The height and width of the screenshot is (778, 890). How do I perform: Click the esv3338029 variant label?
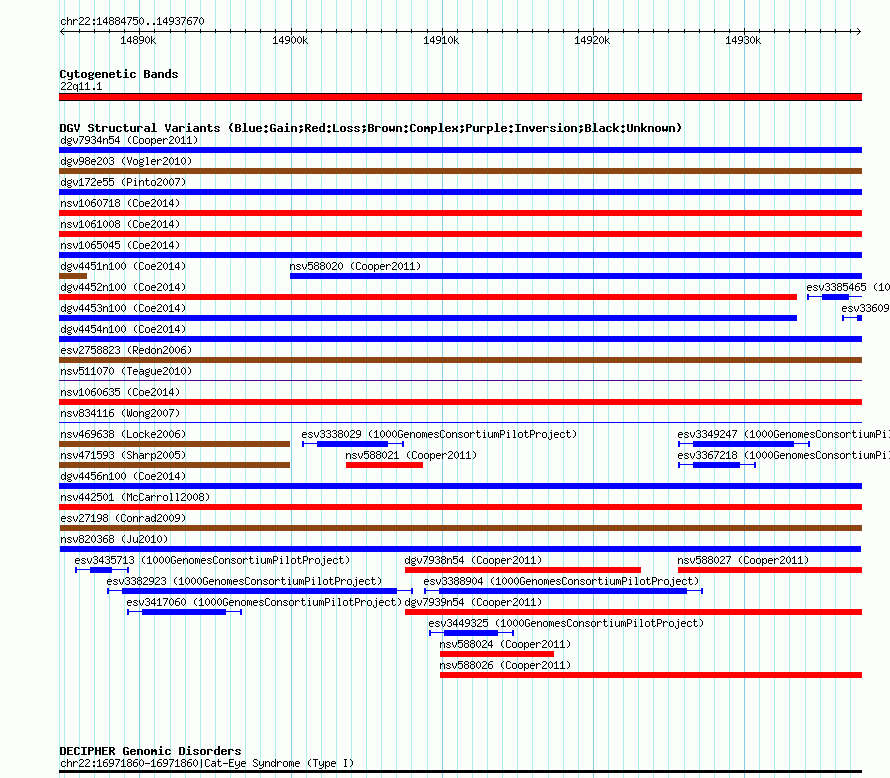[x=439, y=434]
